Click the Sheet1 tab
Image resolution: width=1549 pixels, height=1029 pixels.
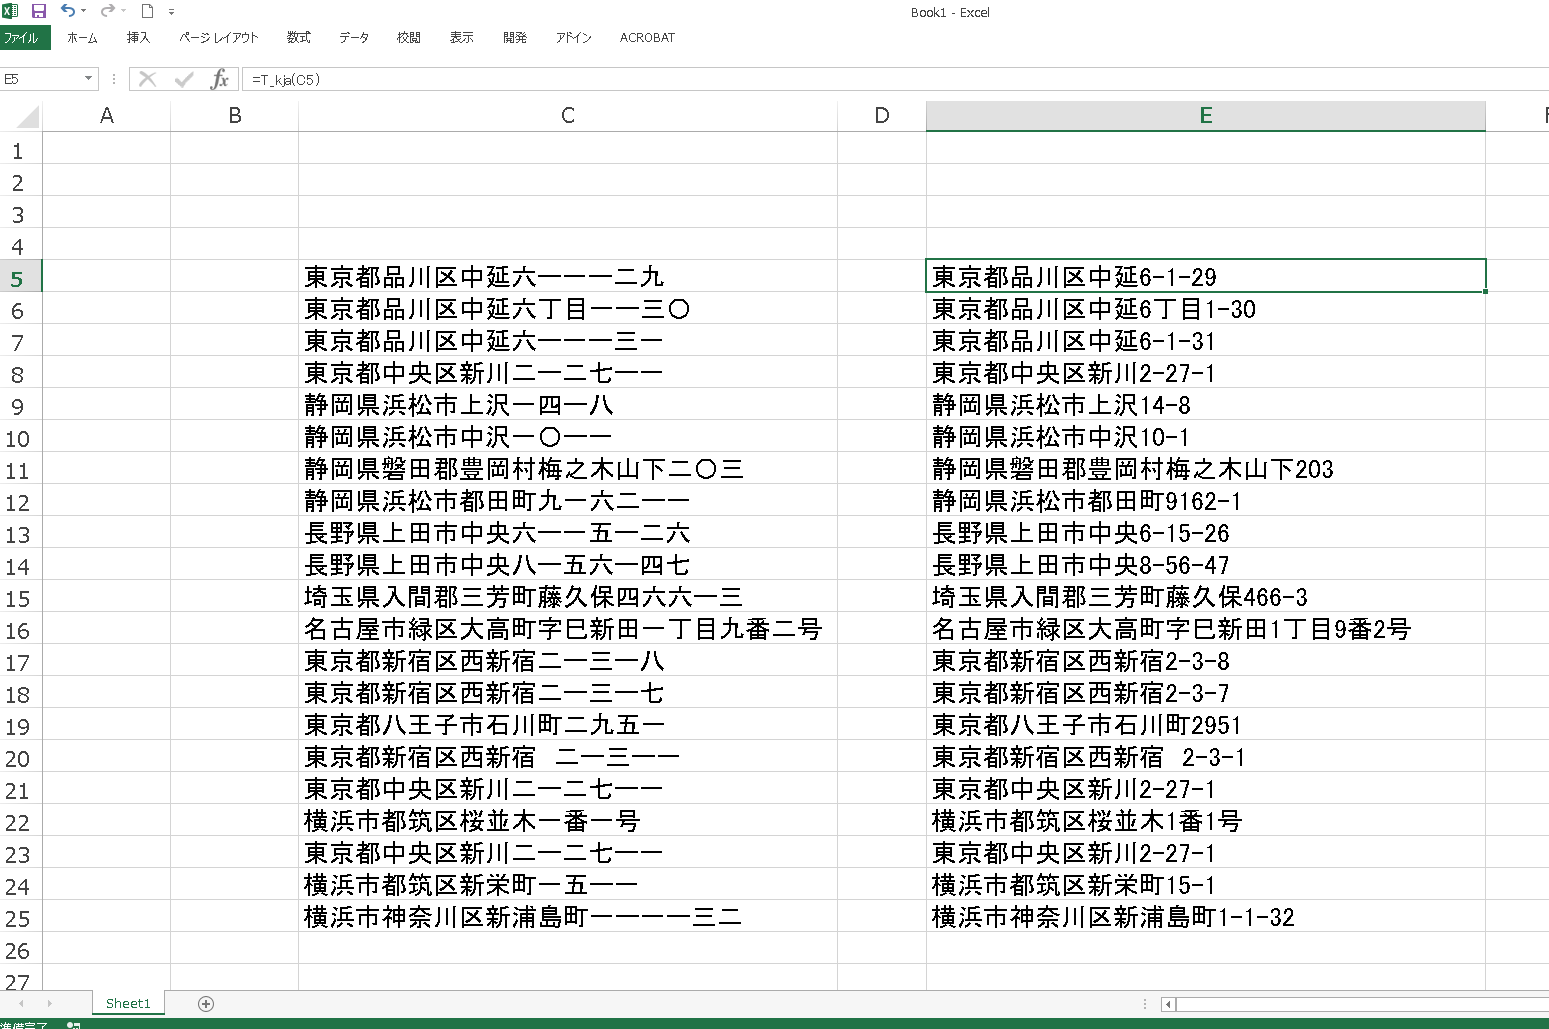pos(128,1003)
